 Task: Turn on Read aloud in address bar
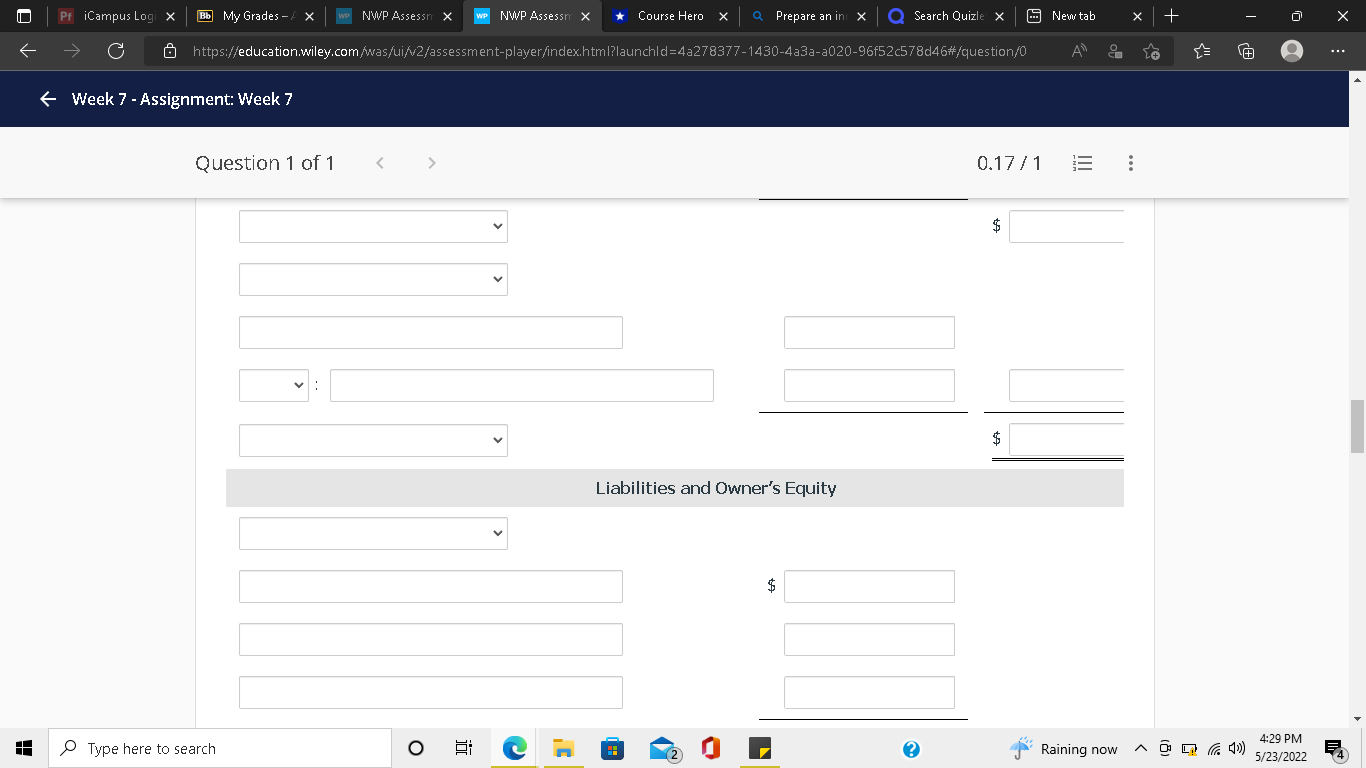[x=1081, y=50]
